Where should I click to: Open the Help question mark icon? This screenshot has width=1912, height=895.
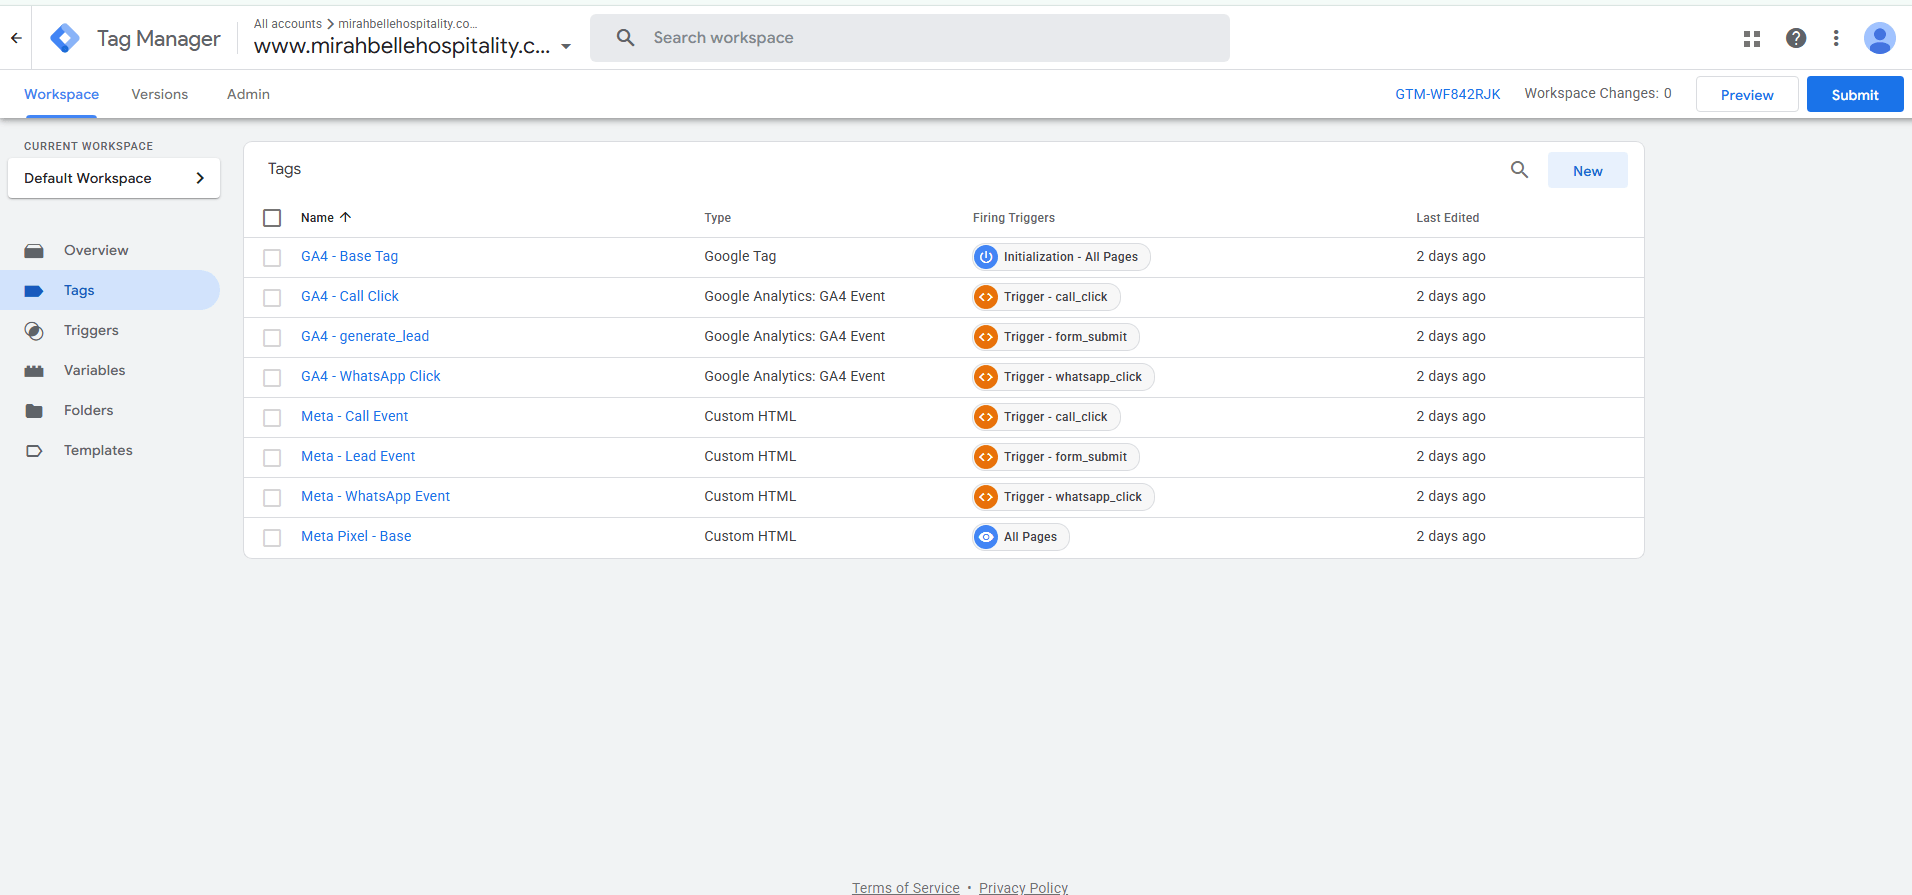pos(1796,38)
